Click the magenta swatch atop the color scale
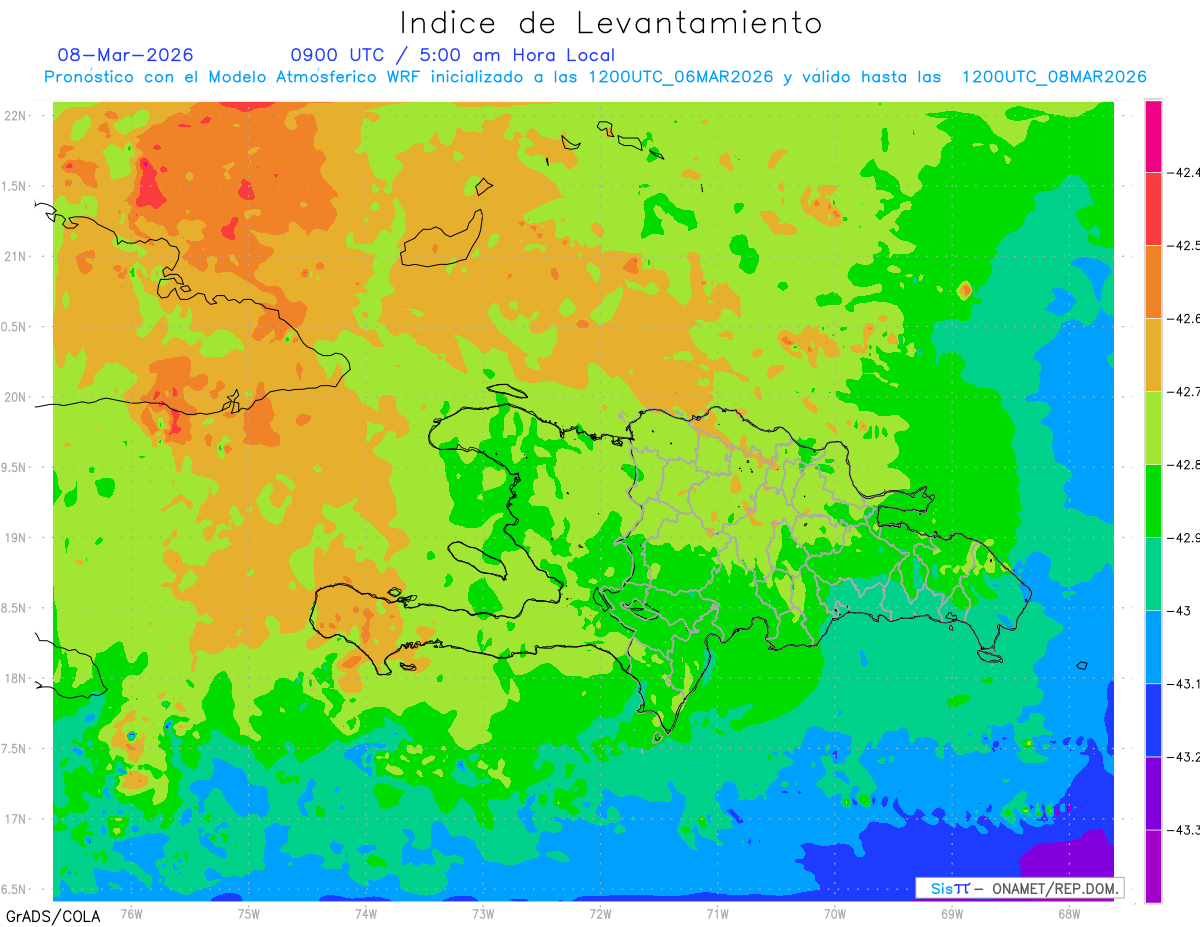Image resolution: width=1200 pixels, height=927 pixels. click(x=1153, y=136)
